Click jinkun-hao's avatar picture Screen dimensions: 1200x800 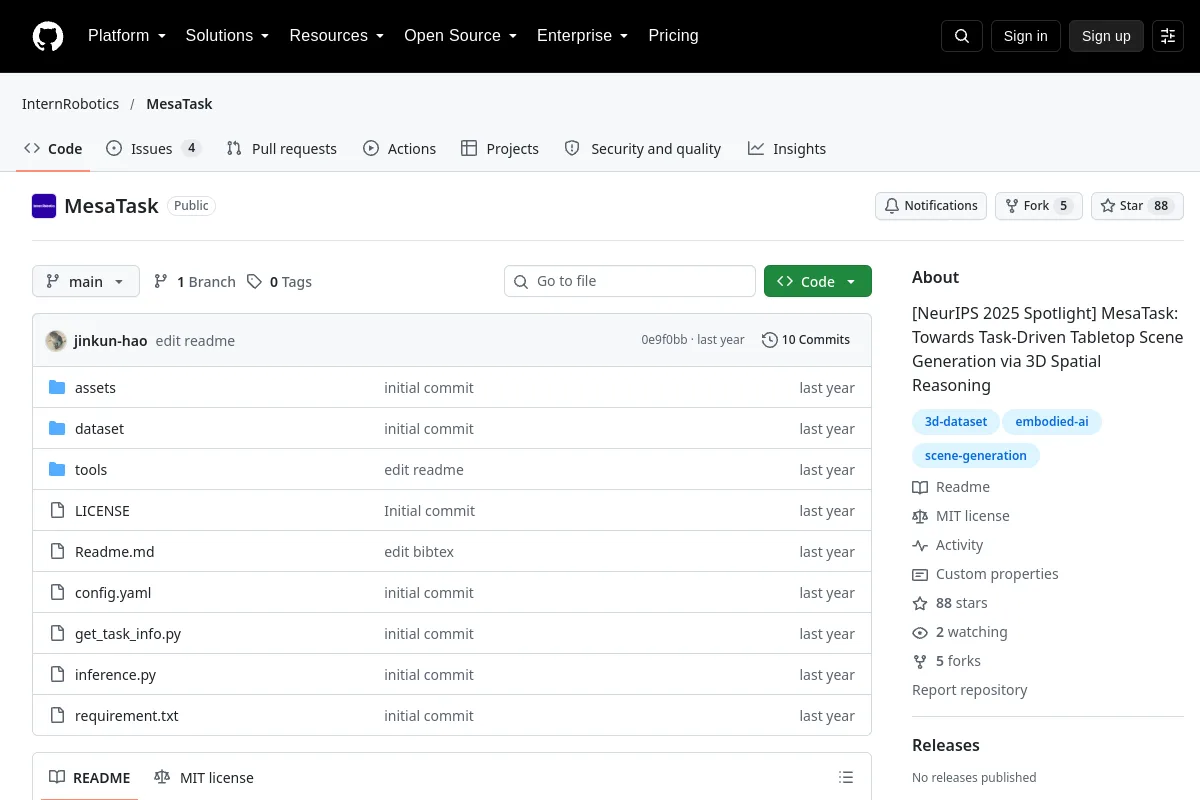click(x=56, y=340)
